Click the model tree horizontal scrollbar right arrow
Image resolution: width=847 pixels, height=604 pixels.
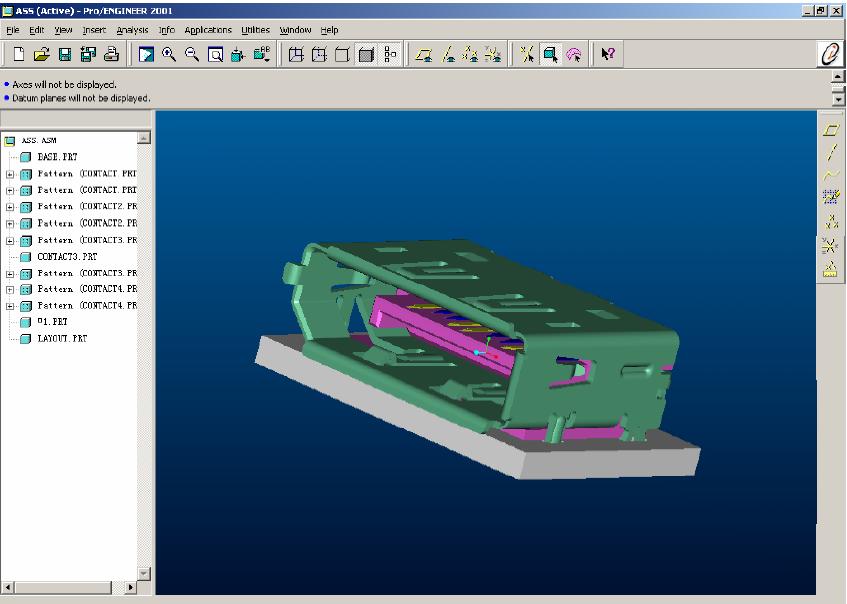(x=131, y=587)
